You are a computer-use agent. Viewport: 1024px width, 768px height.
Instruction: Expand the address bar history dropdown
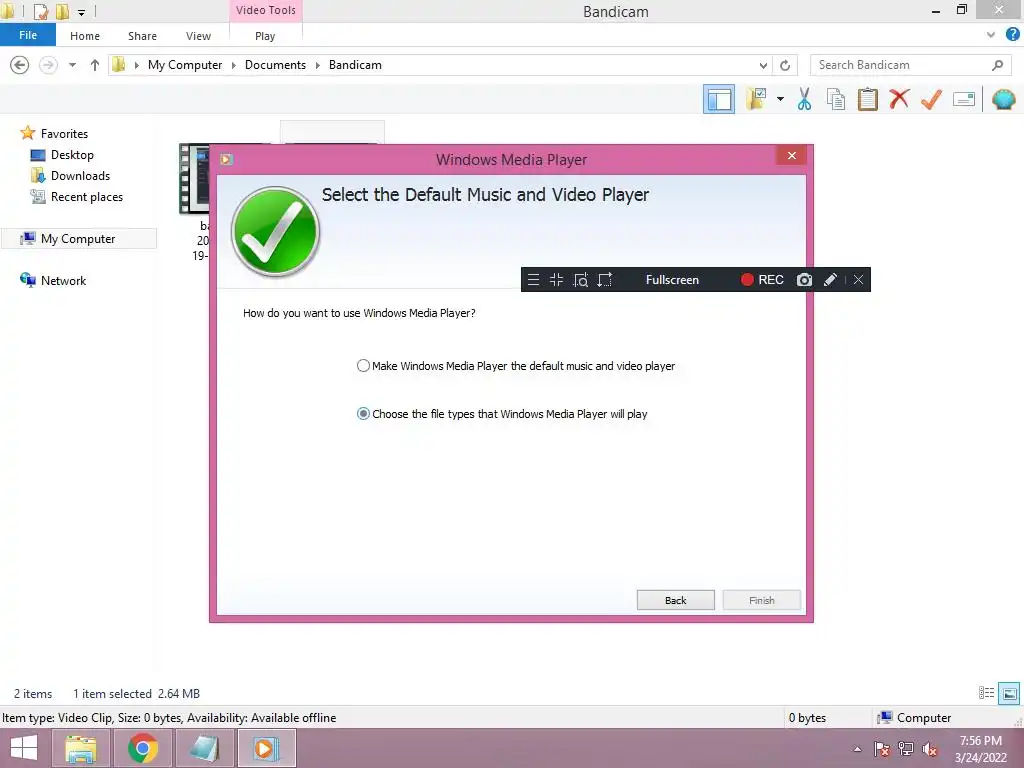click(763, 65)
